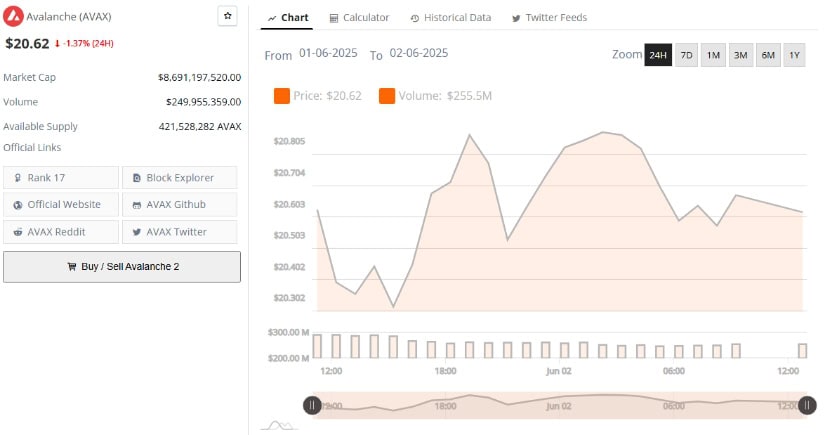The height and width of the screenshot is (435, 825).
Task: Click the Reddit icon in AVAX Reddit
Action: 18,232
